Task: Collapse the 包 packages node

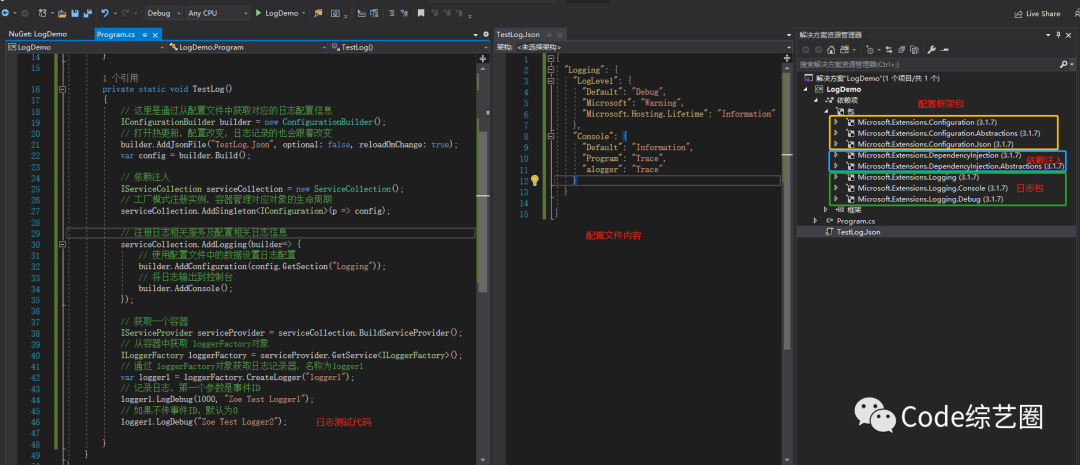Action: pyautogui.click(x=826, y=111)
